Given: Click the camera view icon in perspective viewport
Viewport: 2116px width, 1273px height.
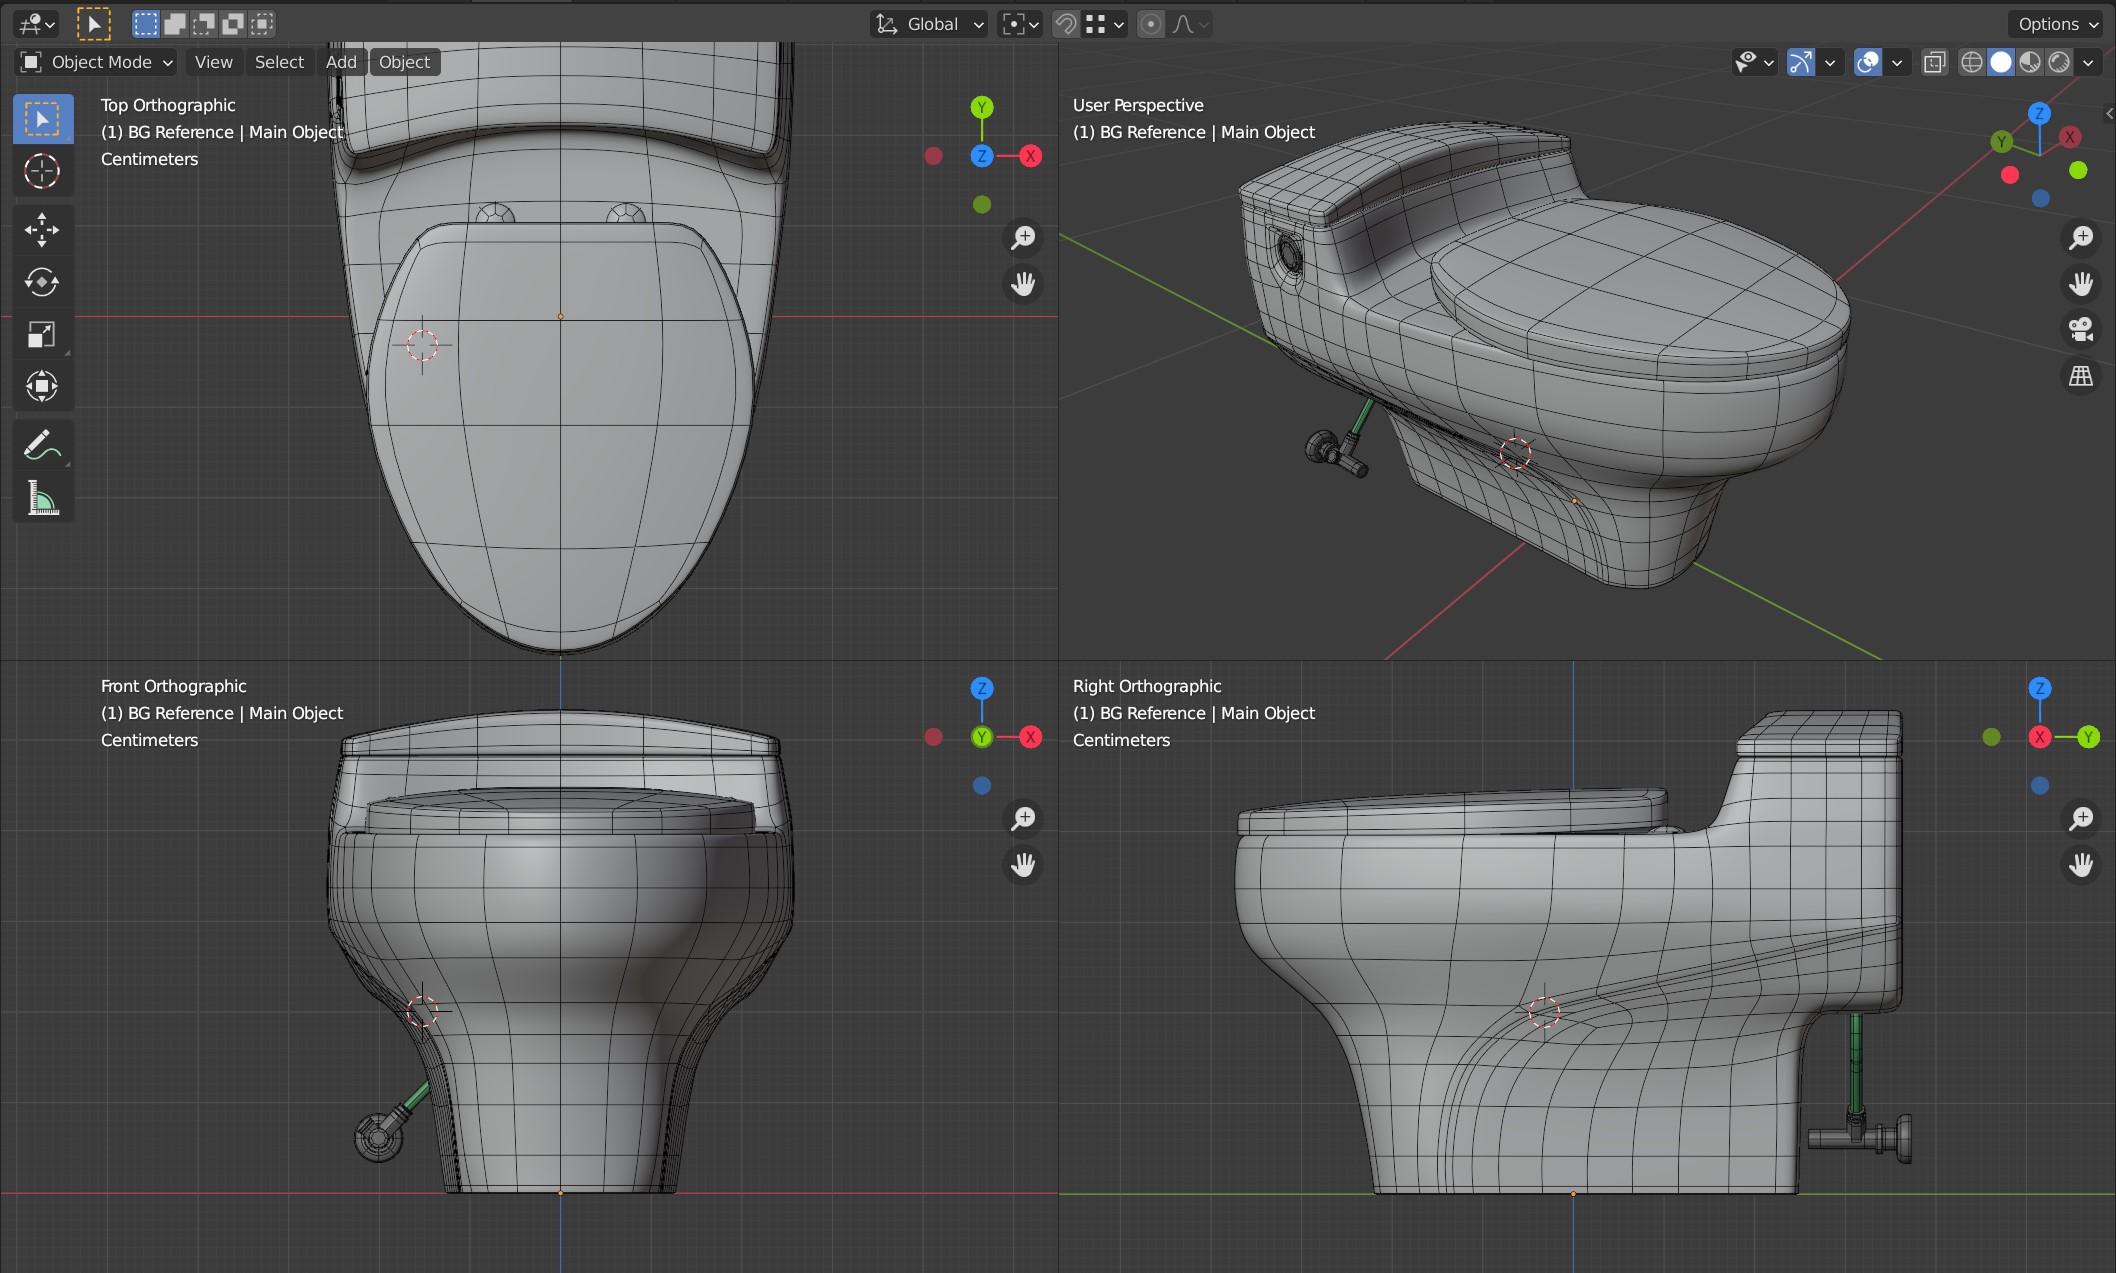Looking at the screenshot, I should (x=2081, y=329).
